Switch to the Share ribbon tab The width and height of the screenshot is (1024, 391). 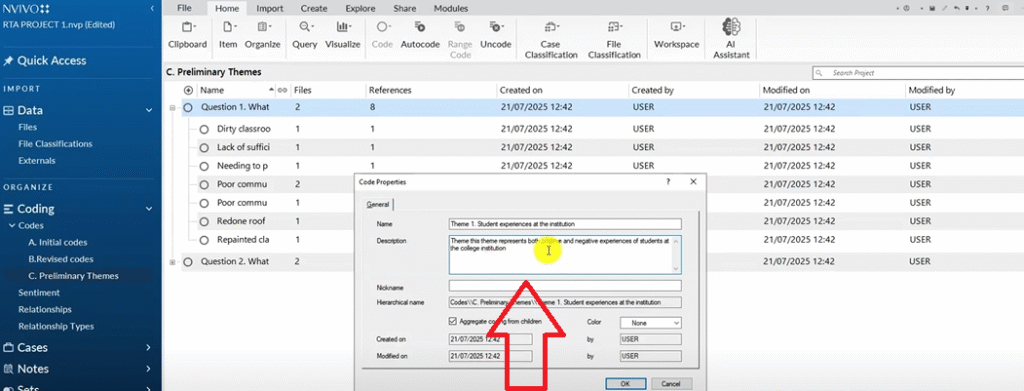click(405, 8)
